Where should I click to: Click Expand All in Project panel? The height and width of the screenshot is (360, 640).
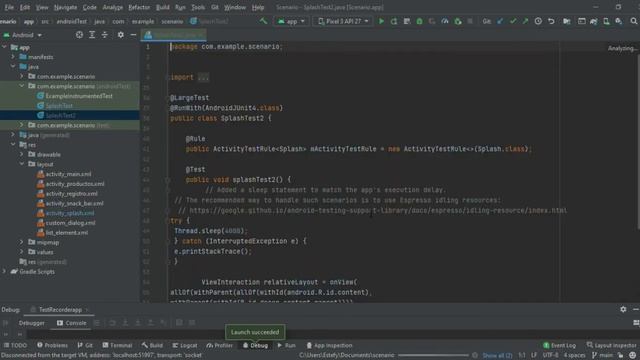pyautogui.click(x=92, y=35)
